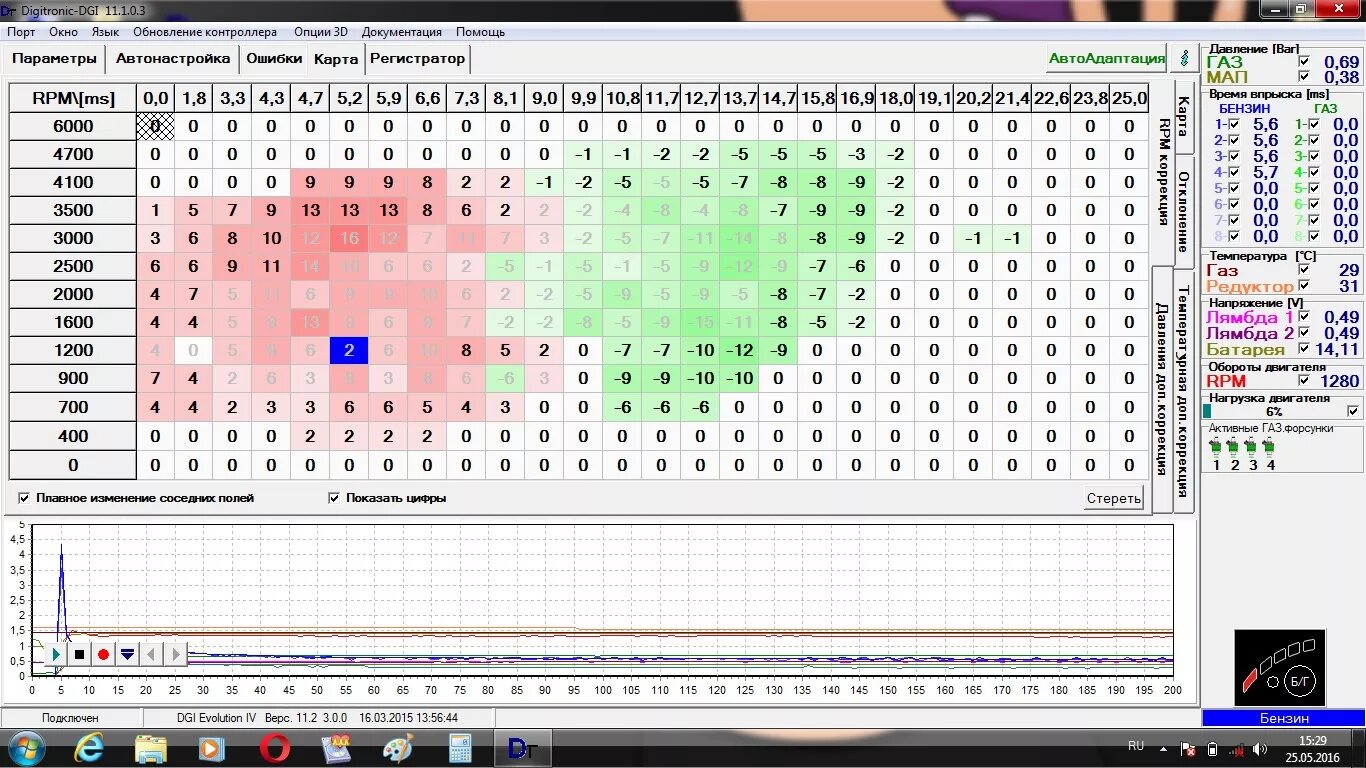Start recording with the red circle button
1366x768 pixels.
pyautogui.click(x=103, y=654)
